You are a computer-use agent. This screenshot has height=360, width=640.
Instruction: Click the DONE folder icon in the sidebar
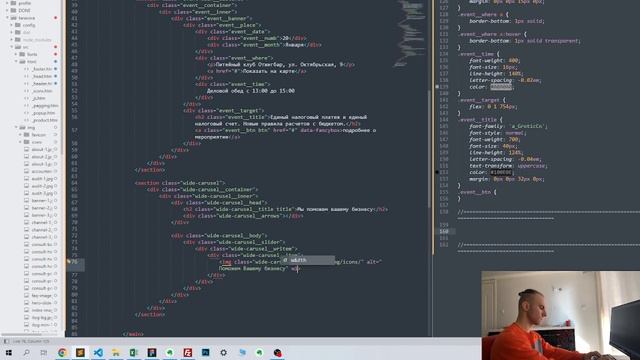[x=13, y=10]
